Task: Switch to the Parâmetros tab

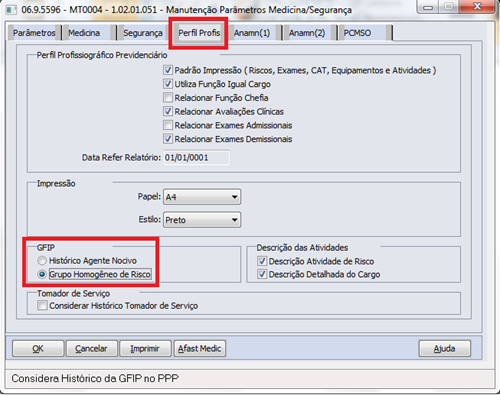Action: [34, 33]
